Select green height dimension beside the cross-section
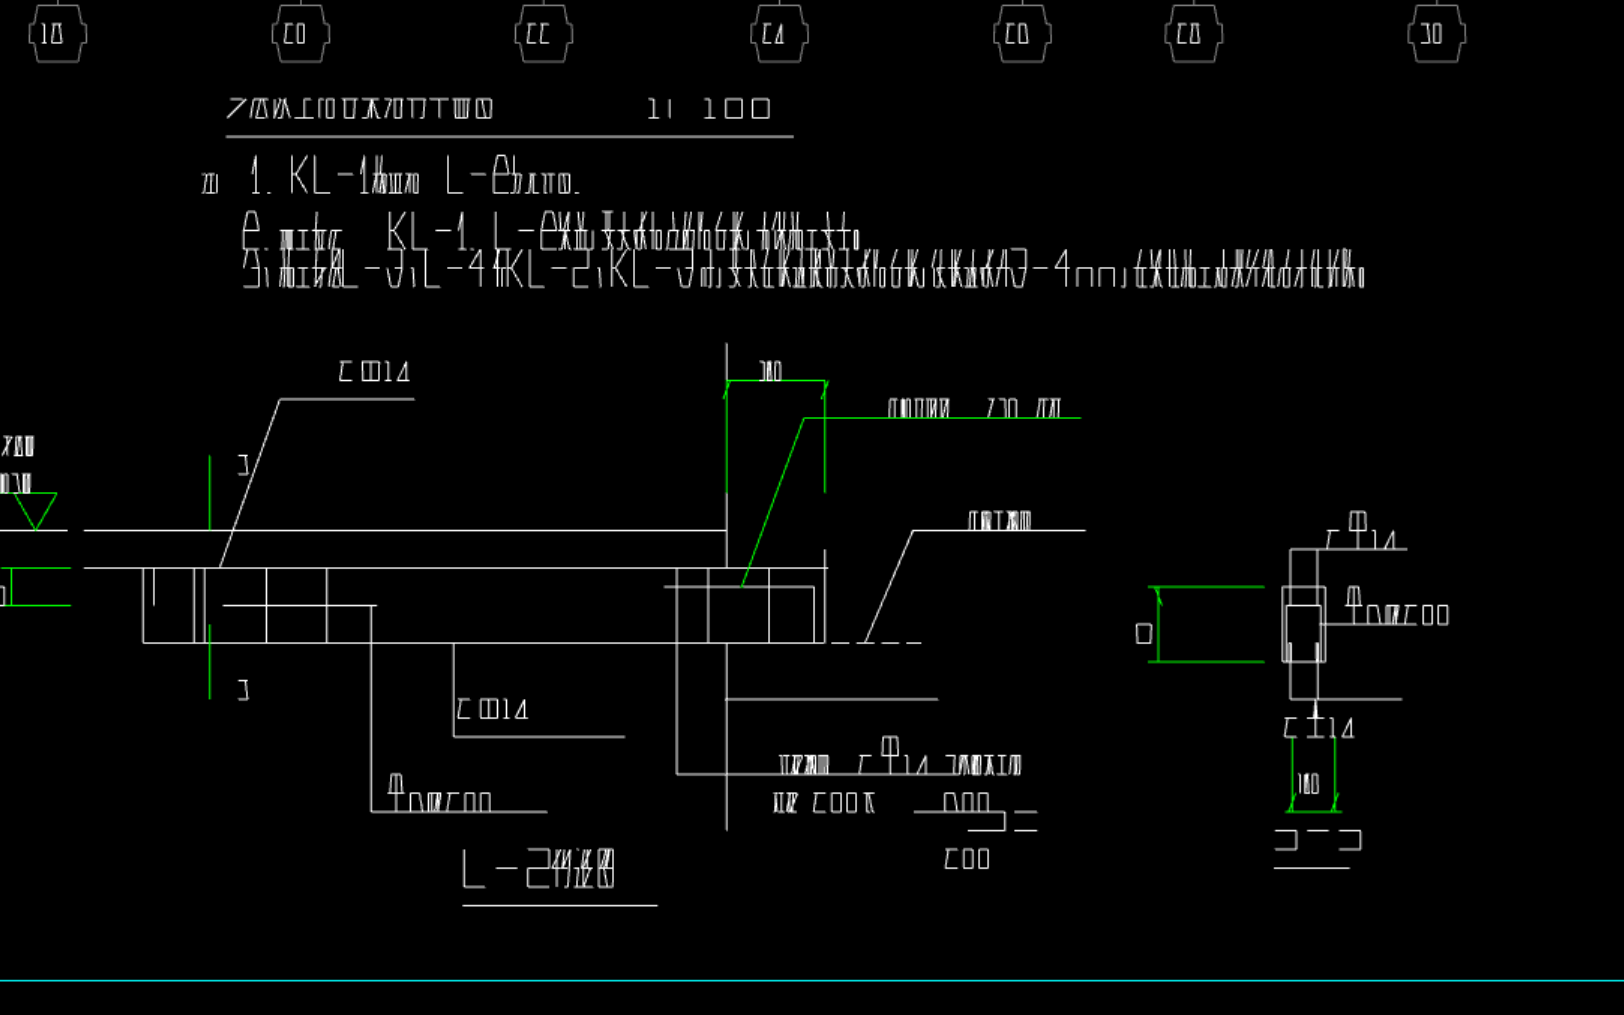The height and width of the screenshot is (1015, 1624). [1158, 625]
